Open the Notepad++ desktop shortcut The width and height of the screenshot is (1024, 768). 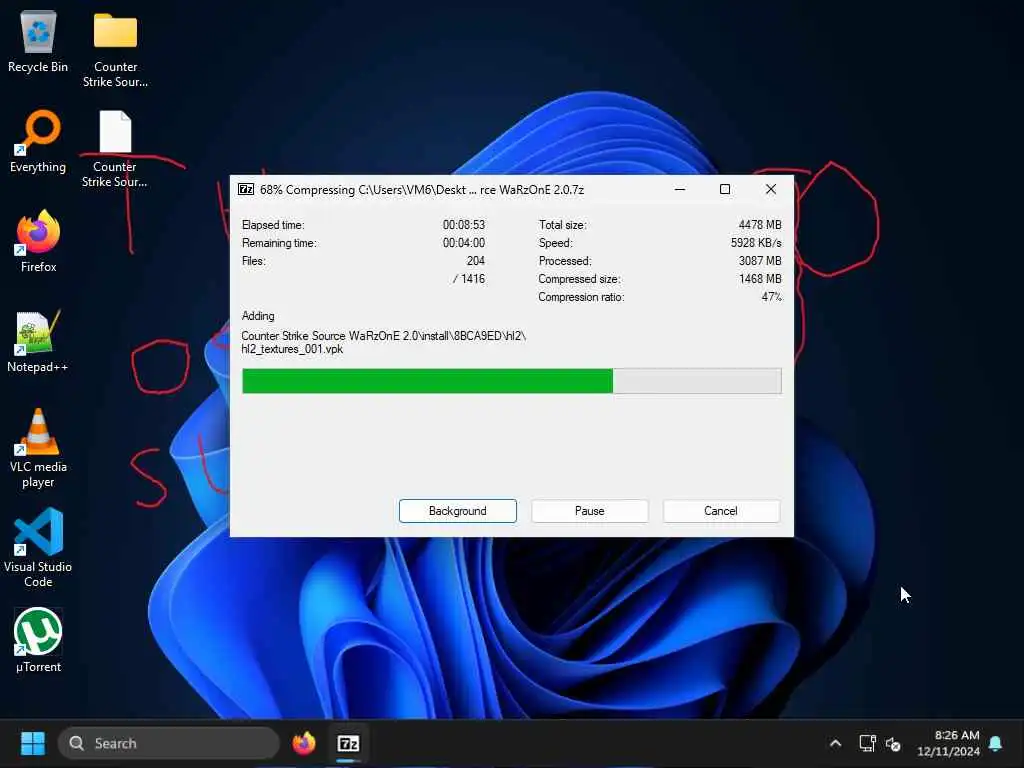[x=38, y=341]
